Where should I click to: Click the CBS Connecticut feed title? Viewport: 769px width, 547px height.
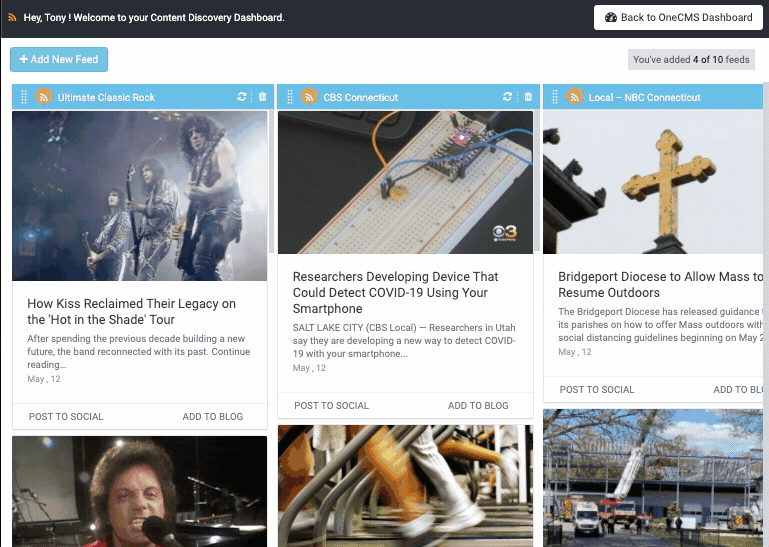360,97
